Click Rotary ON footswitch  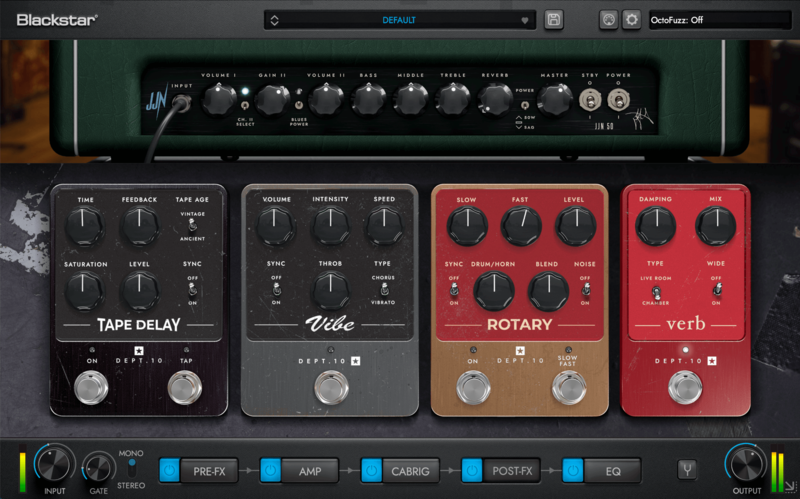pos(473,388)
